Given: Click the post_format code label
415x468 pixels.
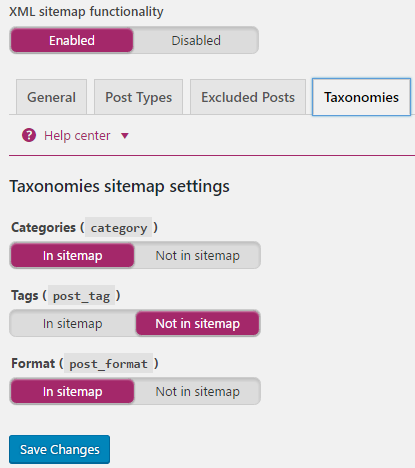Looking at the screenshot, I should (108, 364).
